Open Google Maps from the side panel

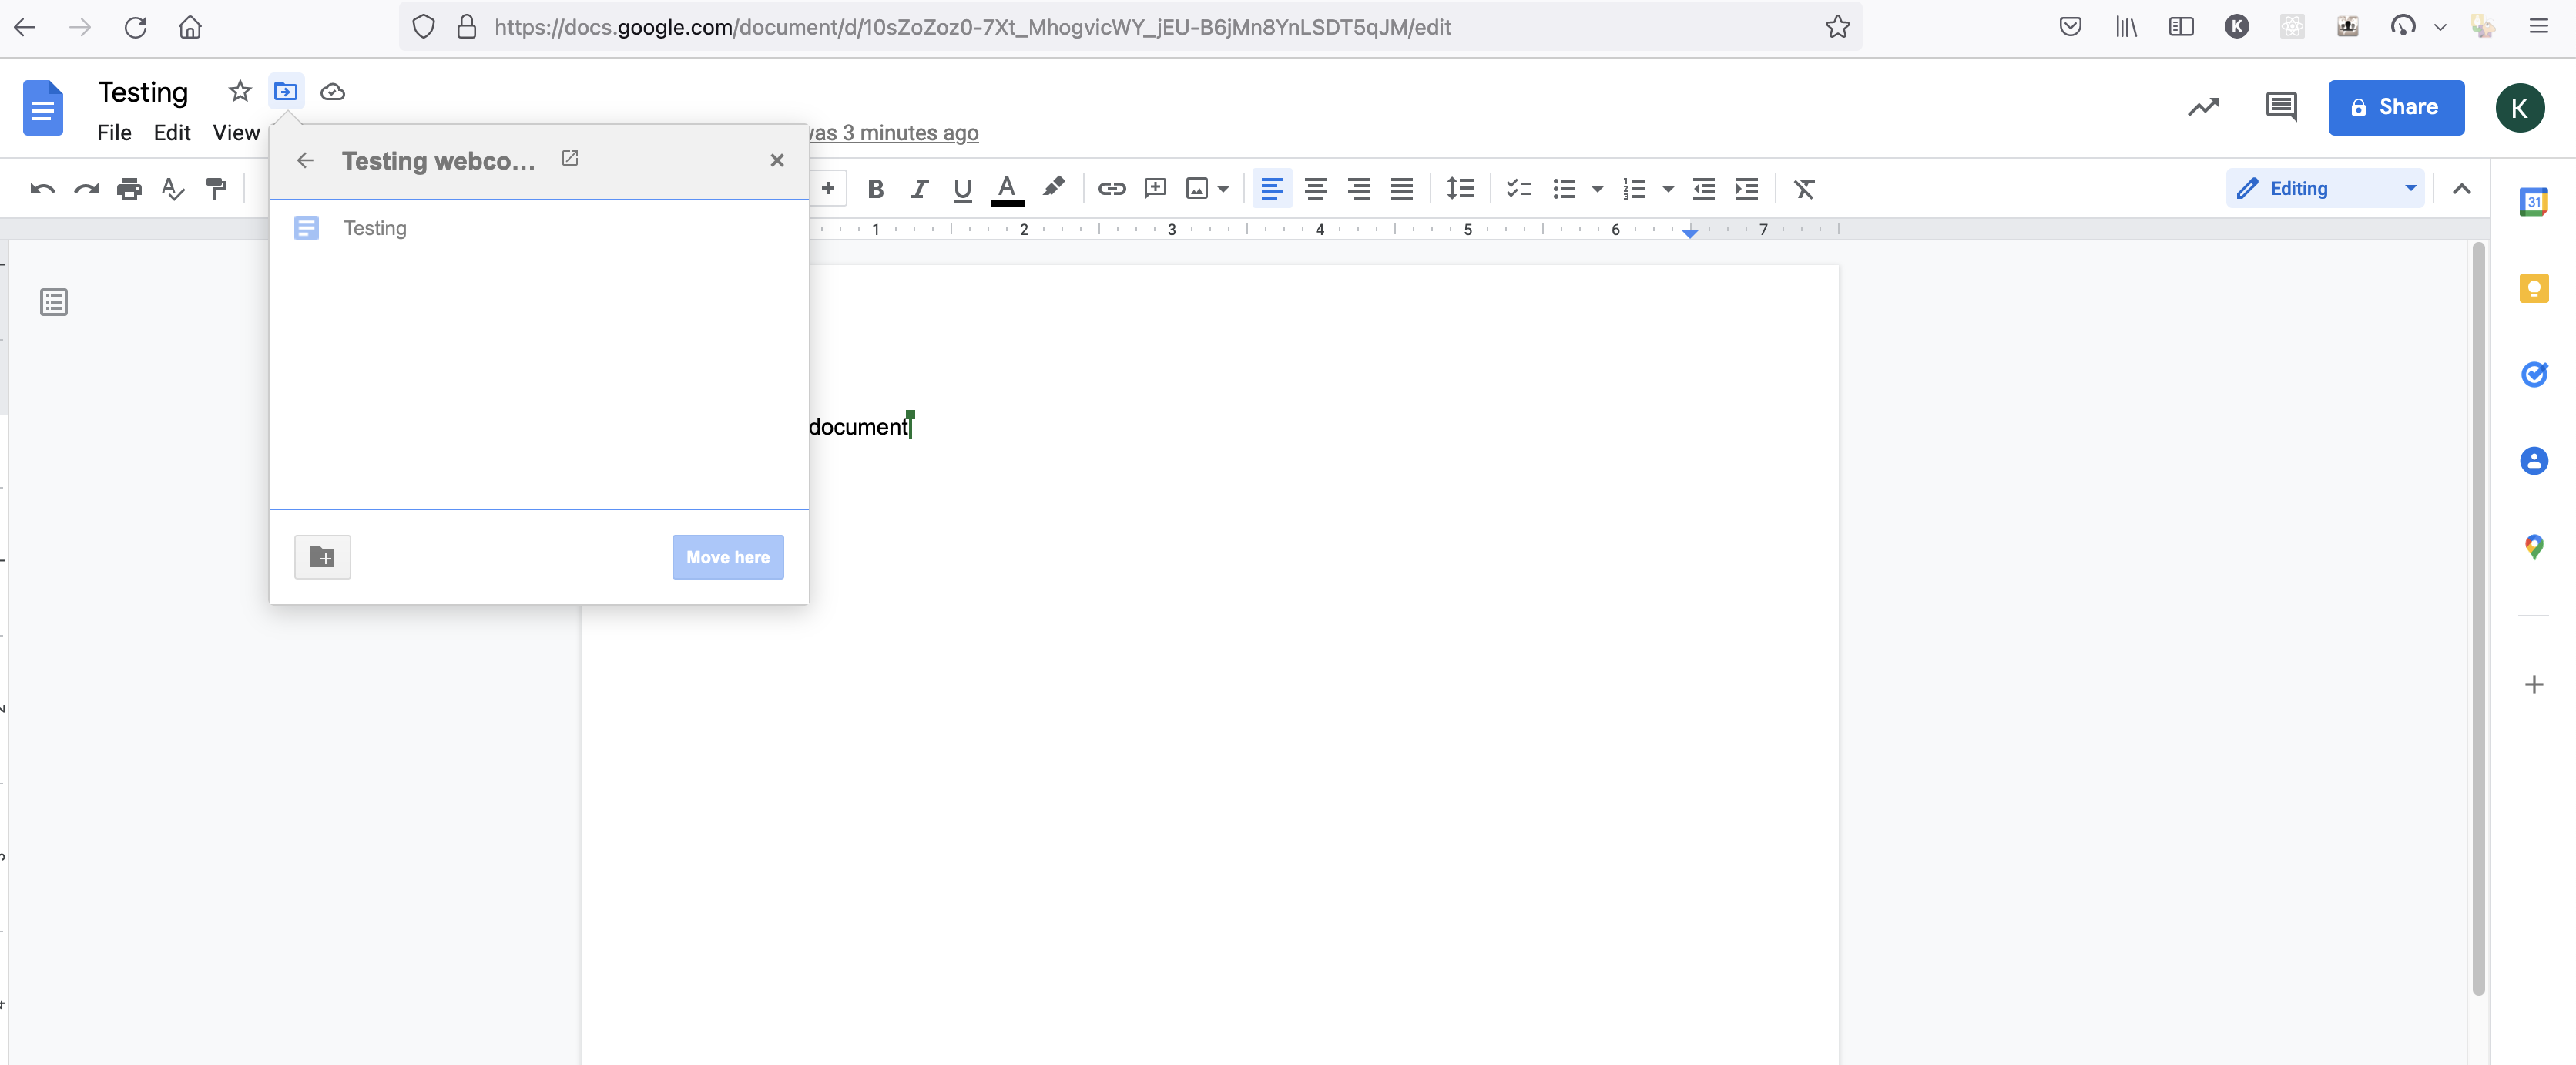coord(2535,547)
